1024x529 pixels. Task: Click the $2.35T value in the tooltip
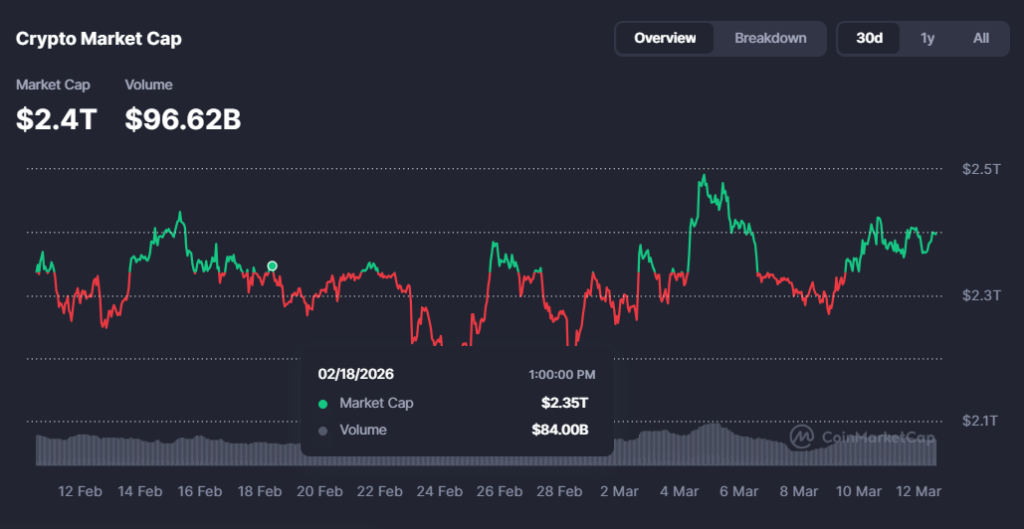(564, 404)
